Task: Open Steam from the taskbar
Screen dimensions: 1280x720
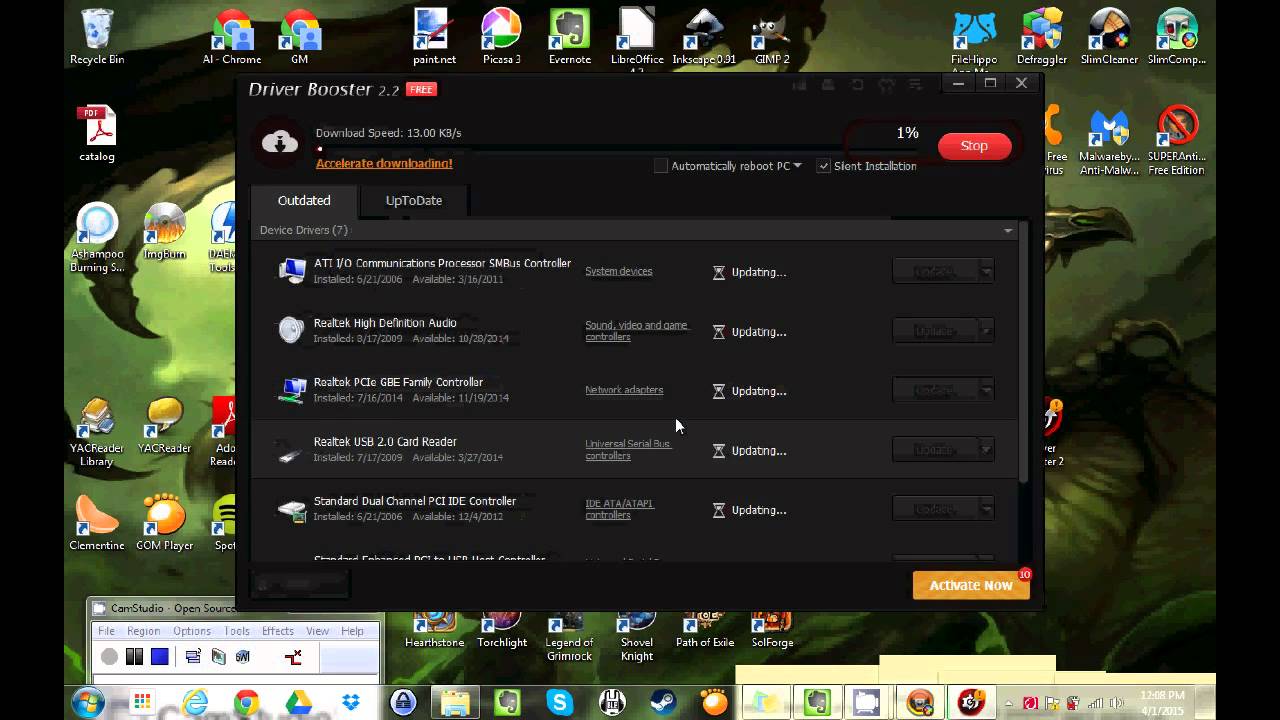Action: pyautogui.click(x=664, y=702)
